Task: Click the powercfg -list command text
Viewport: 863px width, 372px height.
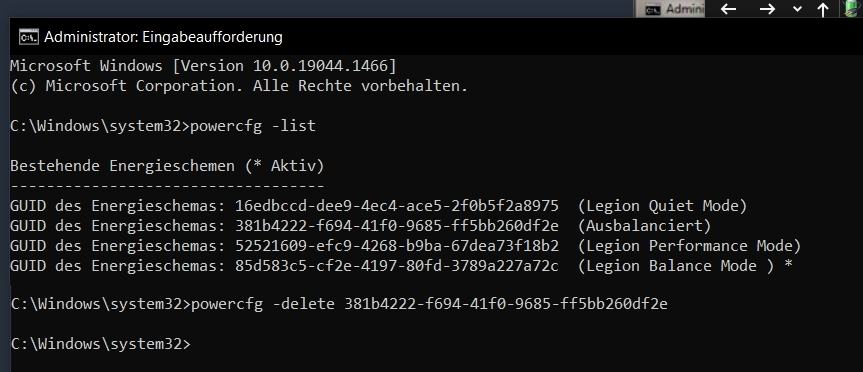Action: [x=253, y=126]
